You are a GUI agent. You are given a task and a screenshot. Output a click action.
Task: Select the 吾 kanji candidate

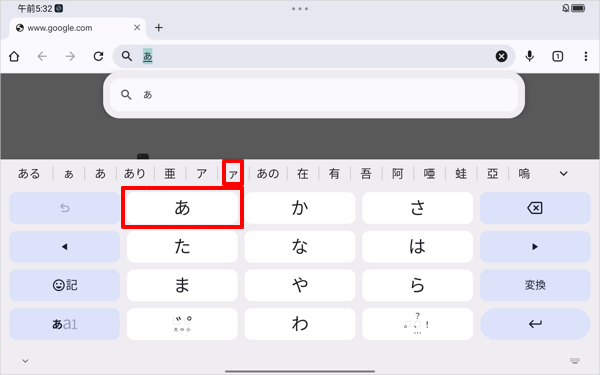coord(366,174)
